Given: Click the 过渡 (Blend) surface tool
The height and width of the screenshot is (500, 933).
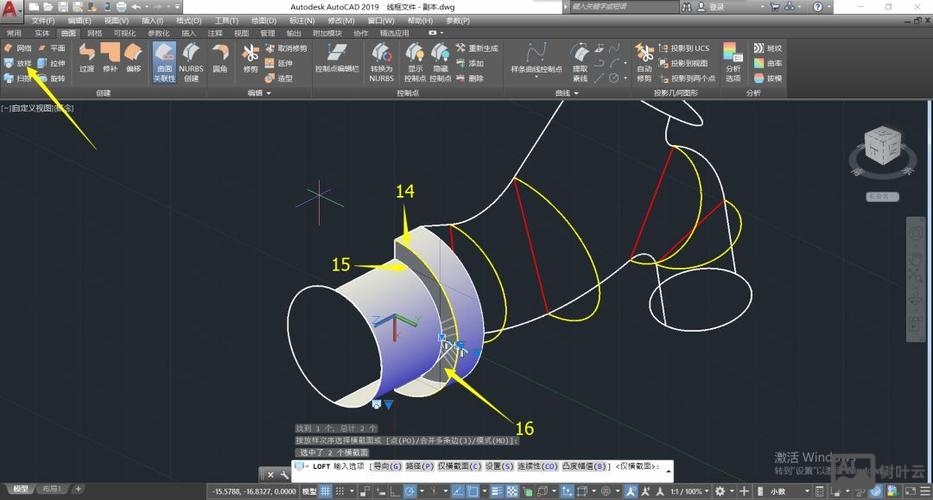Looking at the screenshot, I should pyautogui.click(x=88, y=58).
